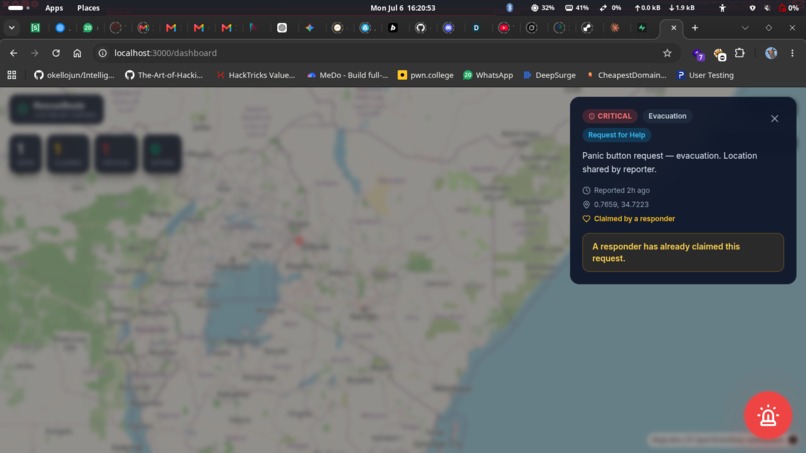The image size is (806, 453).
Task: Open the Extensions puzzle-piece menu
Action: pos(740,53)
